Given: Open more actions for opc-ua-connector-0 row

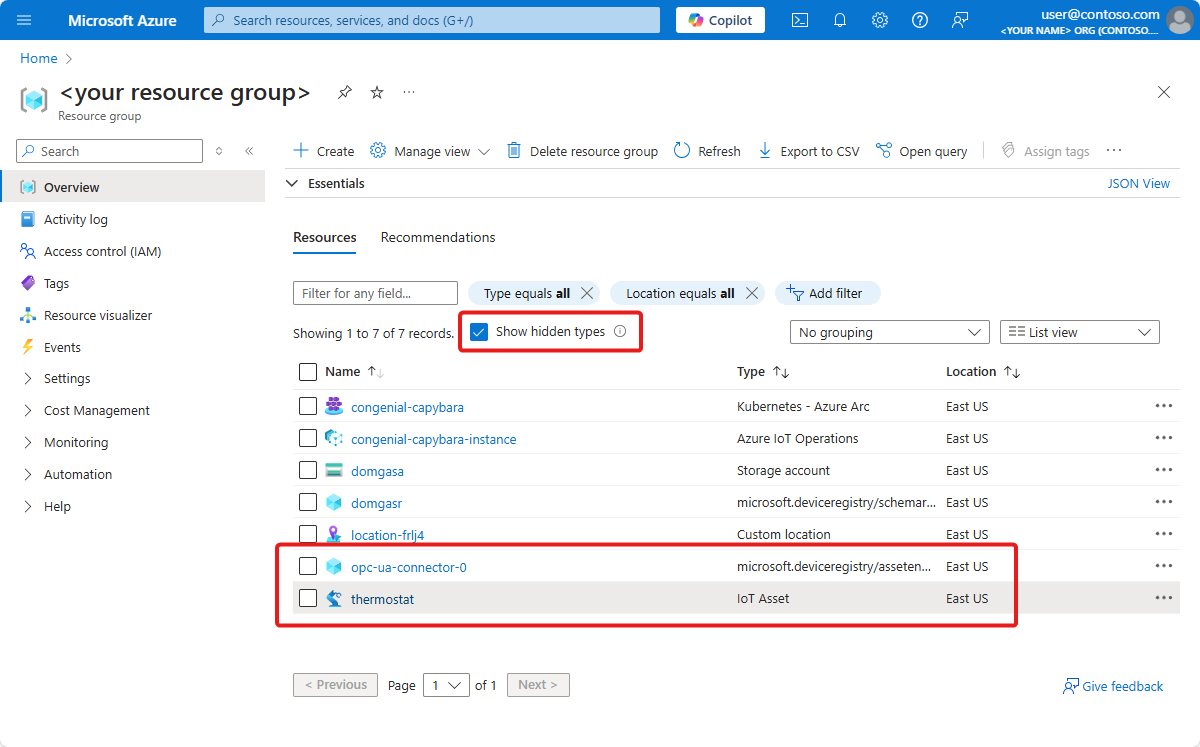Looking at the screenshot, I should coord(1163,566).
